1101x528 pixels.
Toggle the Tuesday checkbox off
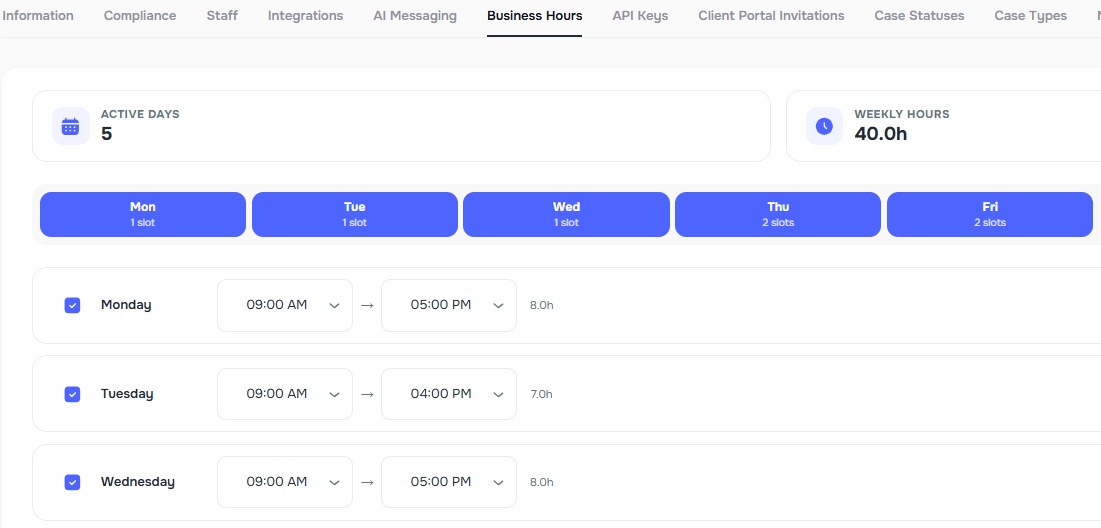pyautogui.click(x=72, y=394)
